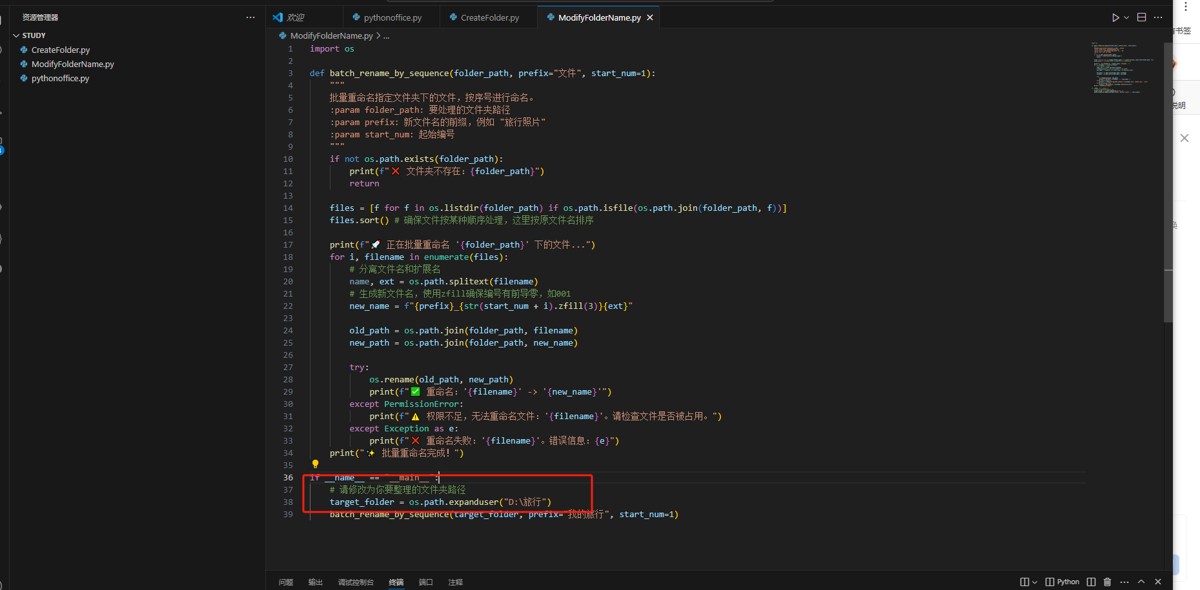Select pythonoffice.py in the file tree
1200x590 pixels.
point(60,78)
